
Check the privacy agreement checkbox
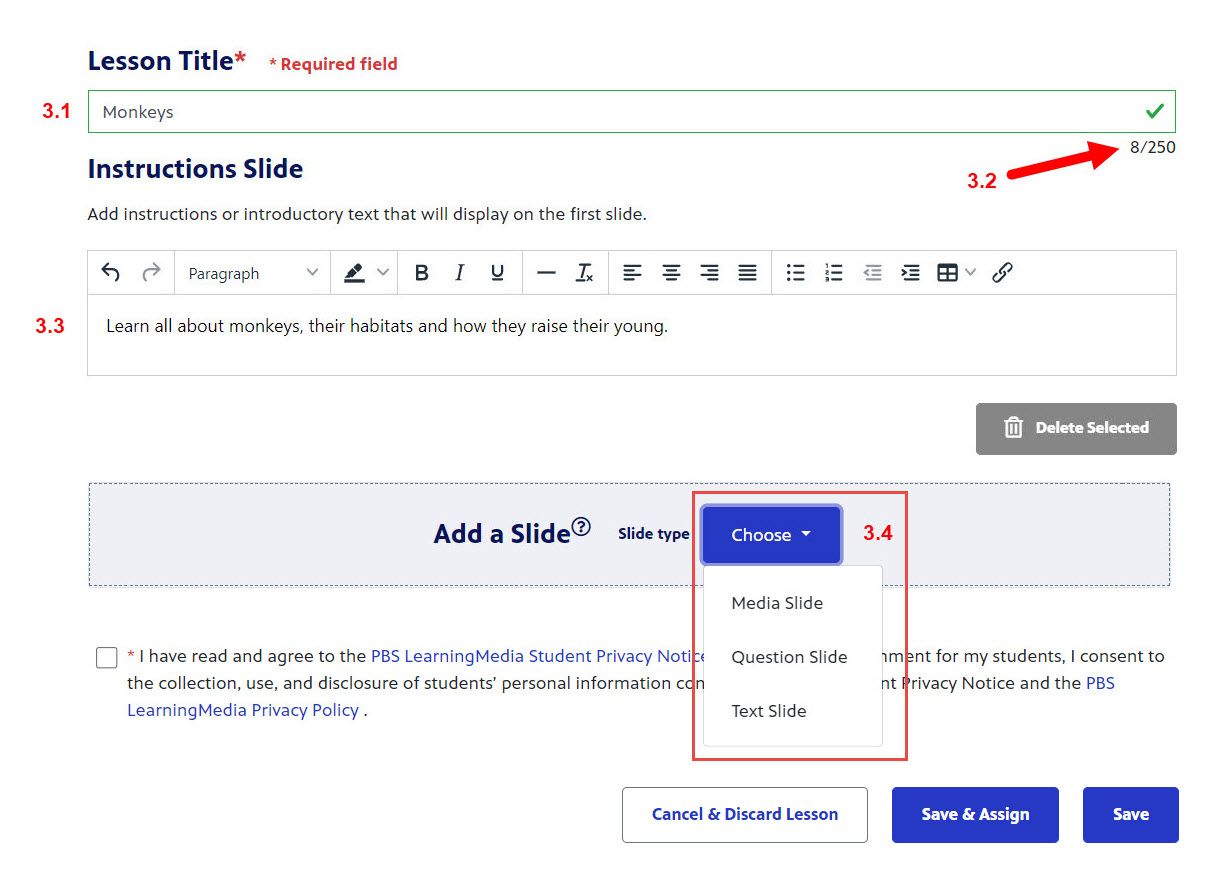[107, 658]
